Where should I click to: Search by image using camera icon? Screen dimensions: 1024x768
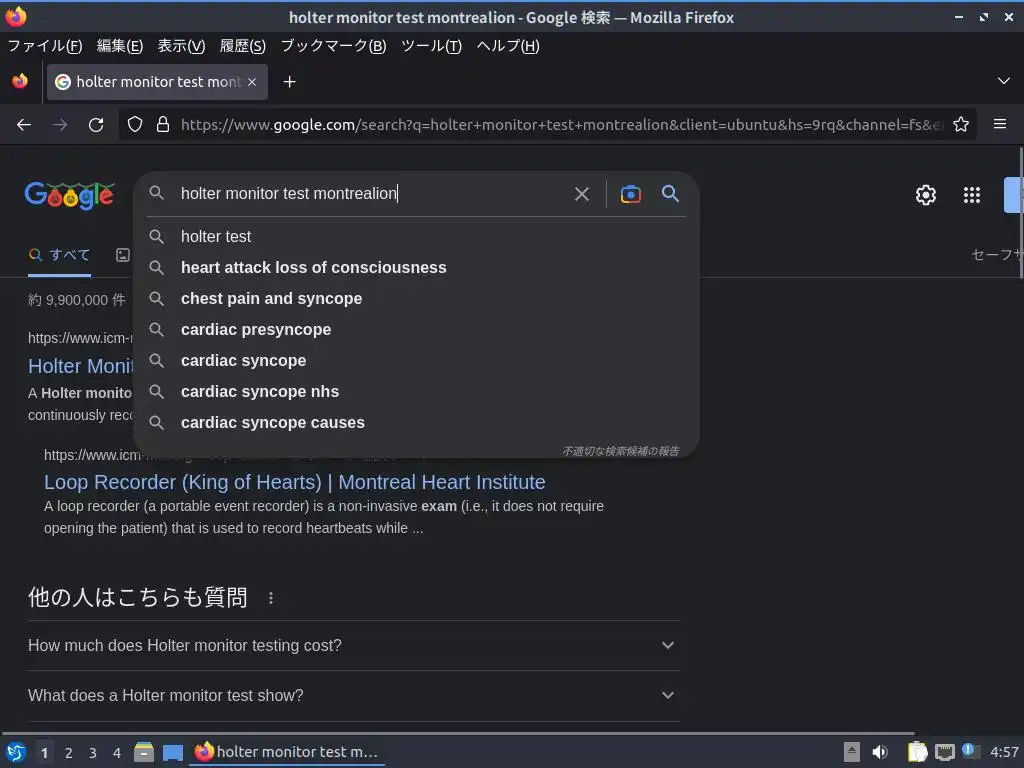click(630, 194)
